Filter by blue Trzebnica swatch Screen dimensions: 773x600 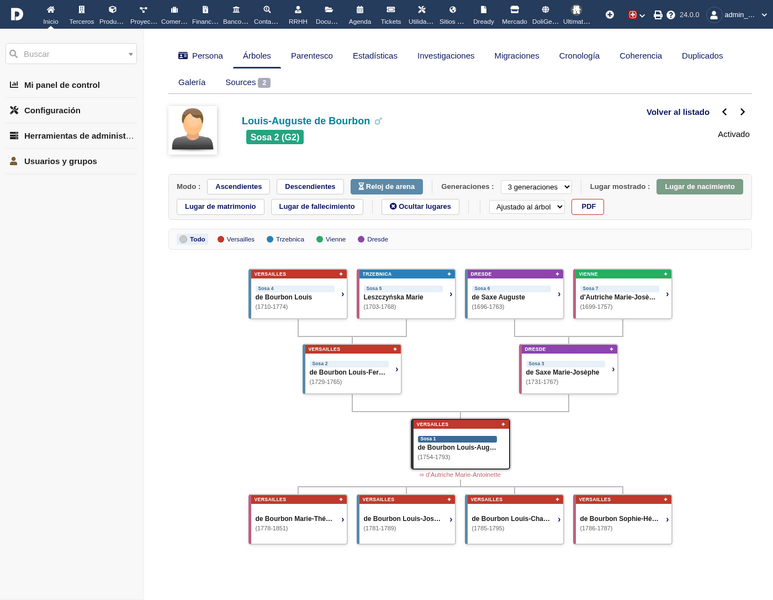270,239
